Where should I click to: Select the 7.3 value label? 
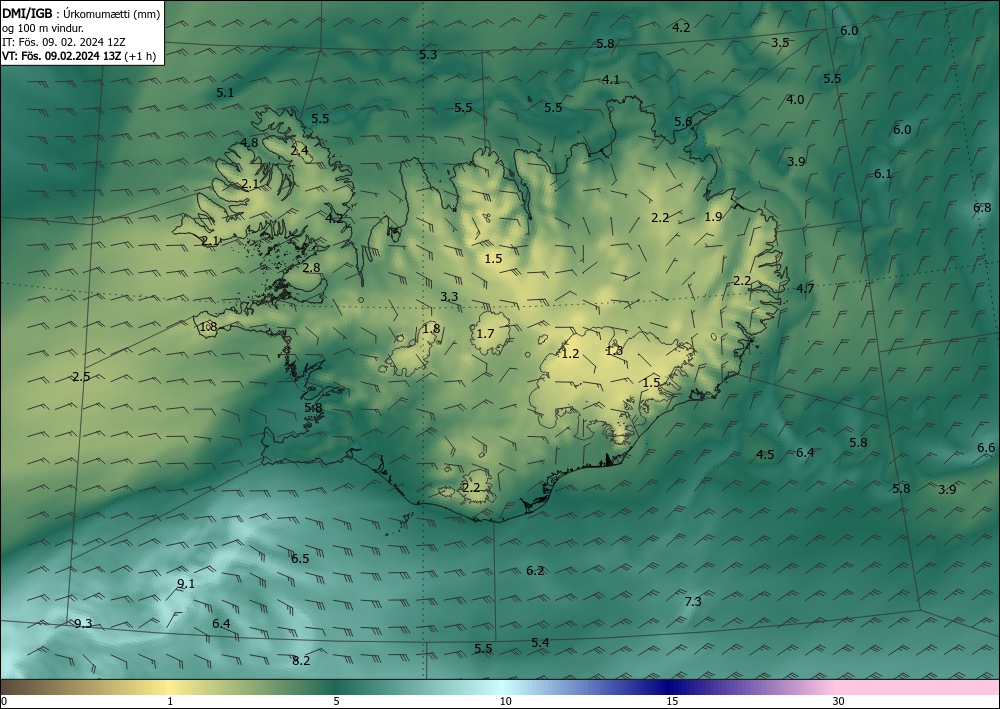(x=693, y=601)
